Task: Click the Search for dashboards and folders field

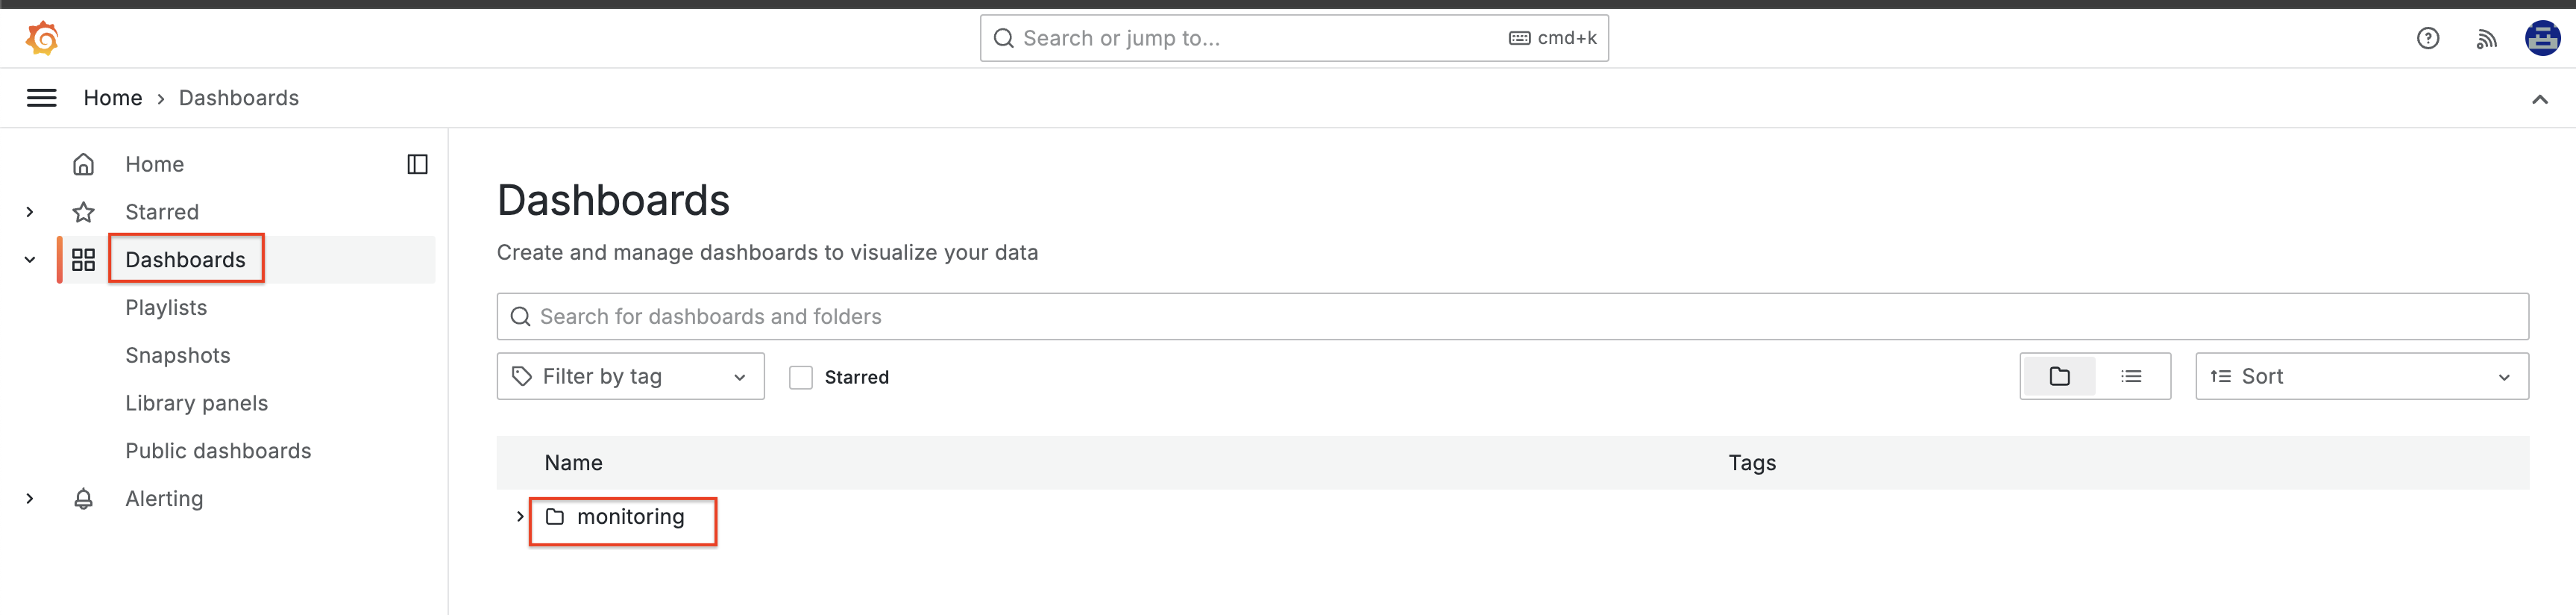Action: tap(1512, 316)
